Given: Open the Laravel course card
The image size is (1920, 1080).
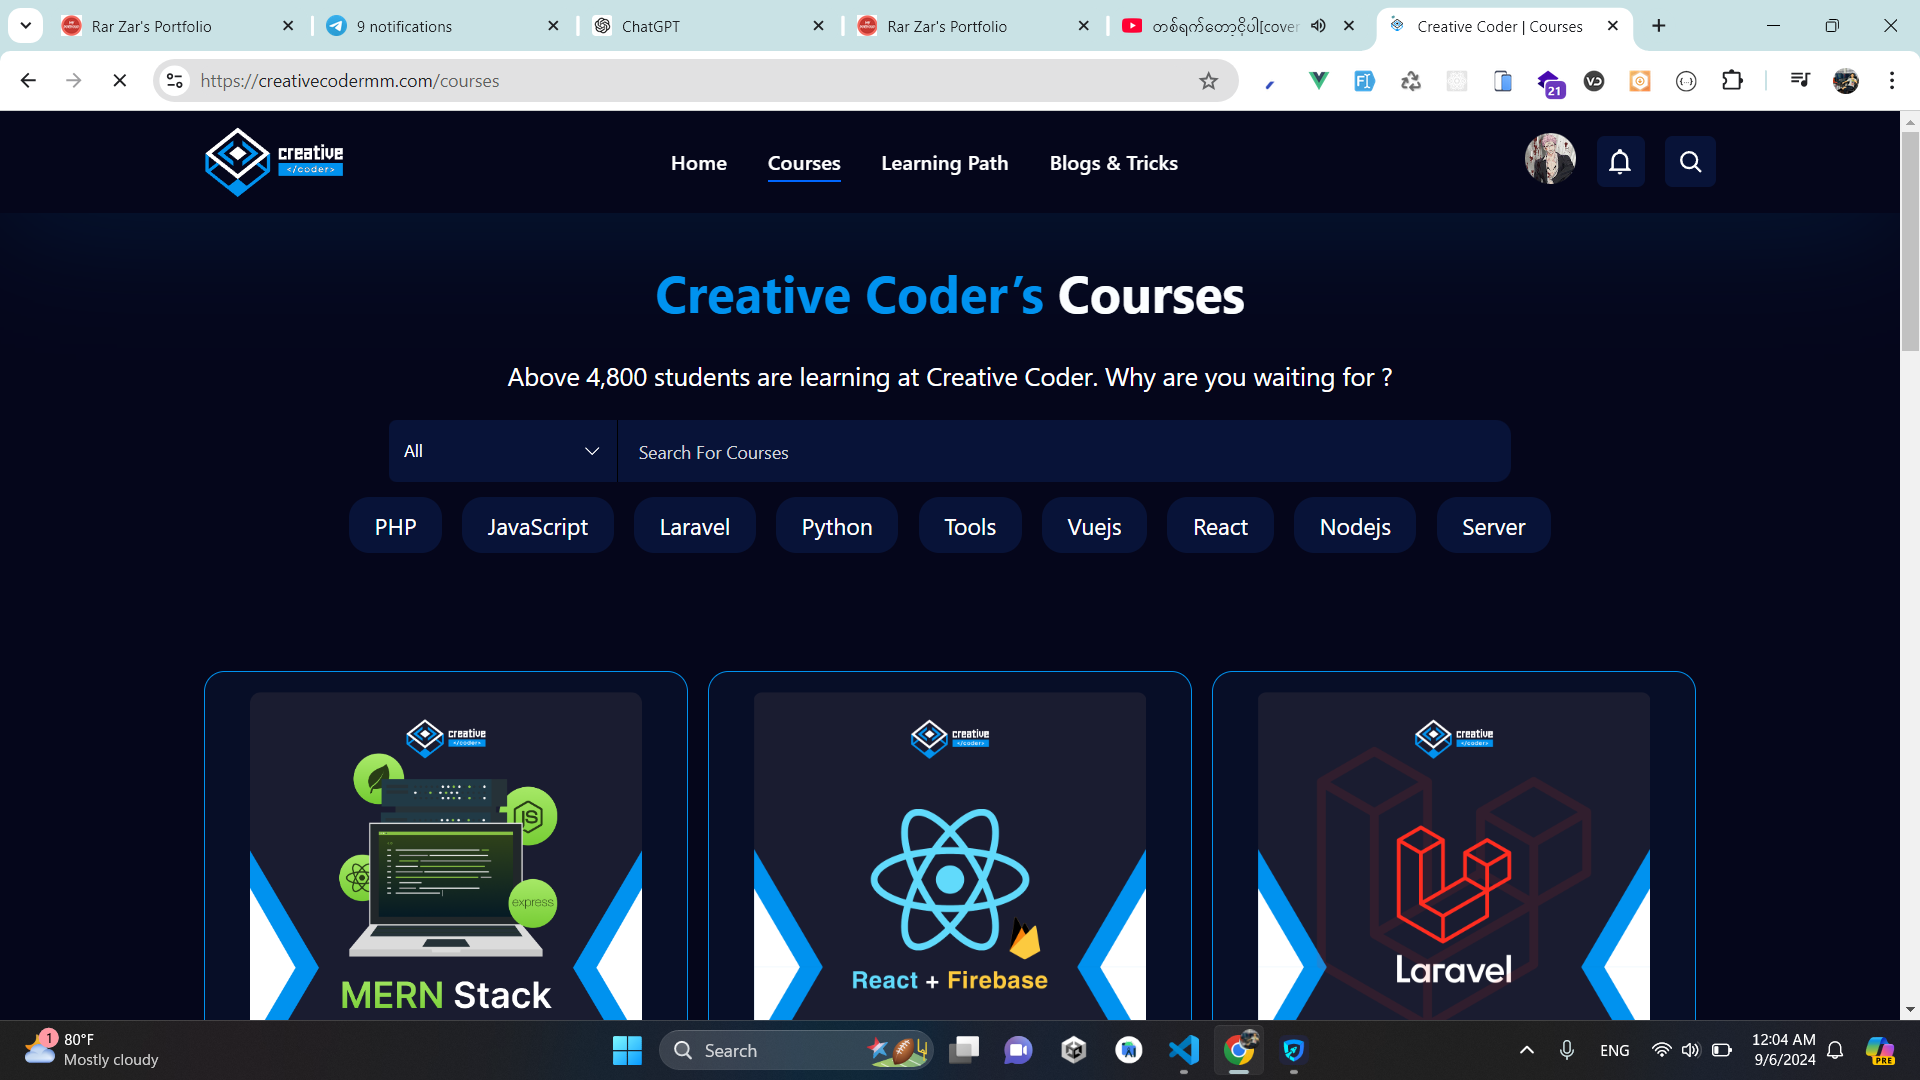Looking at the screenshot, I should coord(1454,848).
